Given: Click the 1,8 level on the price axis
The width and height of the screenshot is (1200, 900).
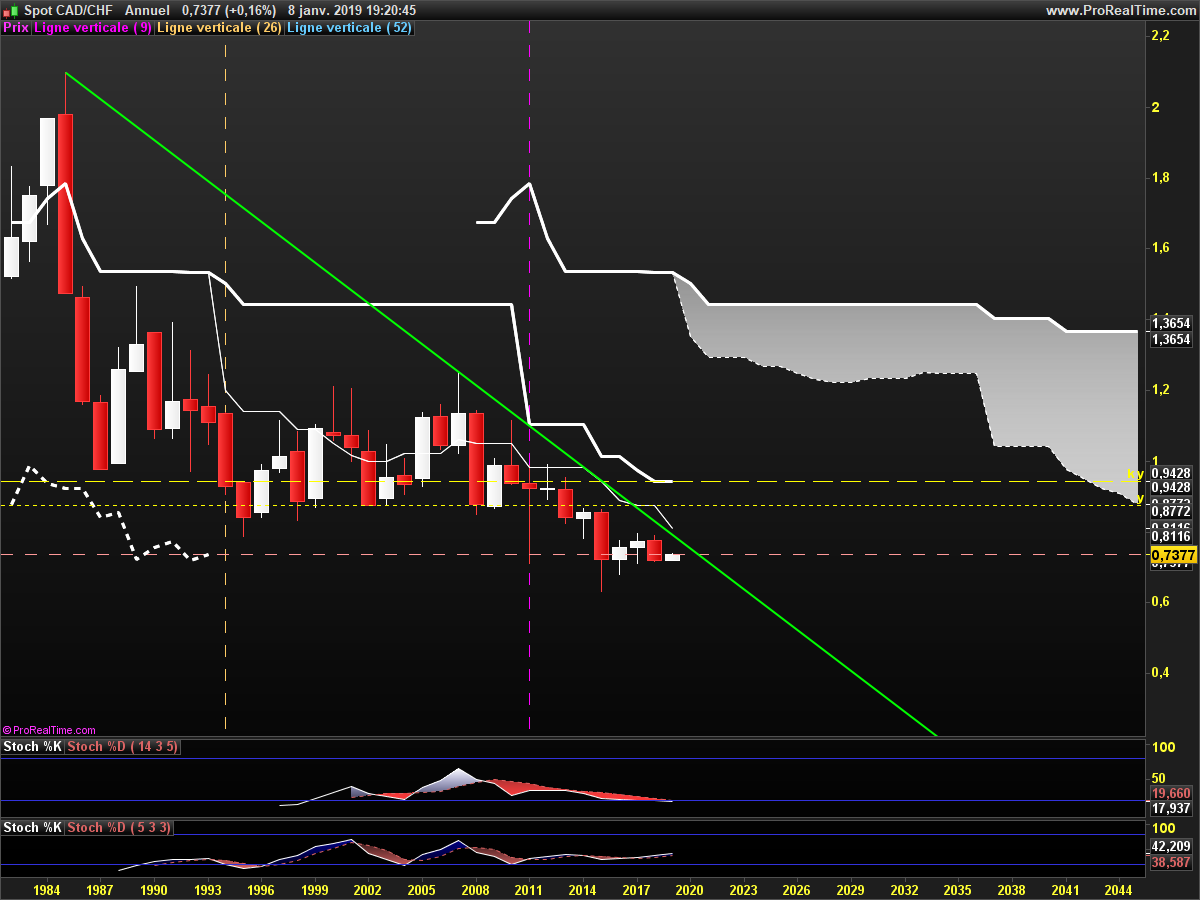Looking at the screenshot, I should click(x=1160, y=178).
